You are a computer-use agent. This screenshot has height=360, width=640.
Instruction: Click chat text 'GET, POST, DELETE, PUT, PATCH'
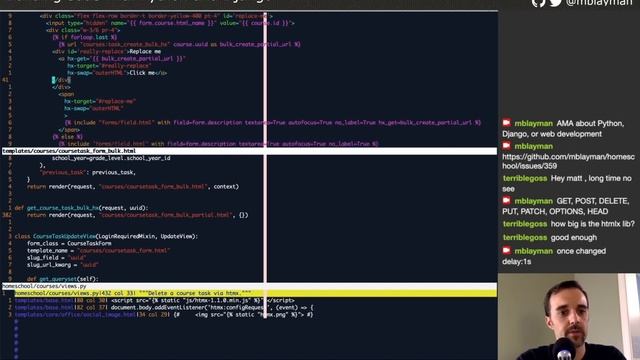point(565,206)
